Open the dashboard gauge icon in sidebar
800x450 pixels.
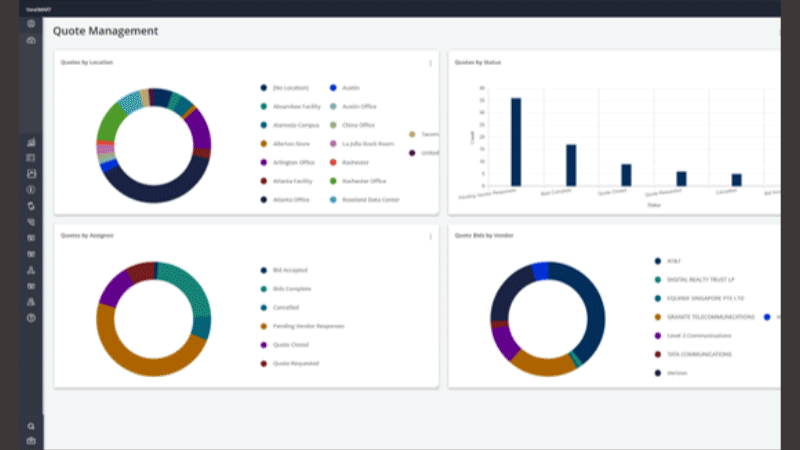click(31, 40)
